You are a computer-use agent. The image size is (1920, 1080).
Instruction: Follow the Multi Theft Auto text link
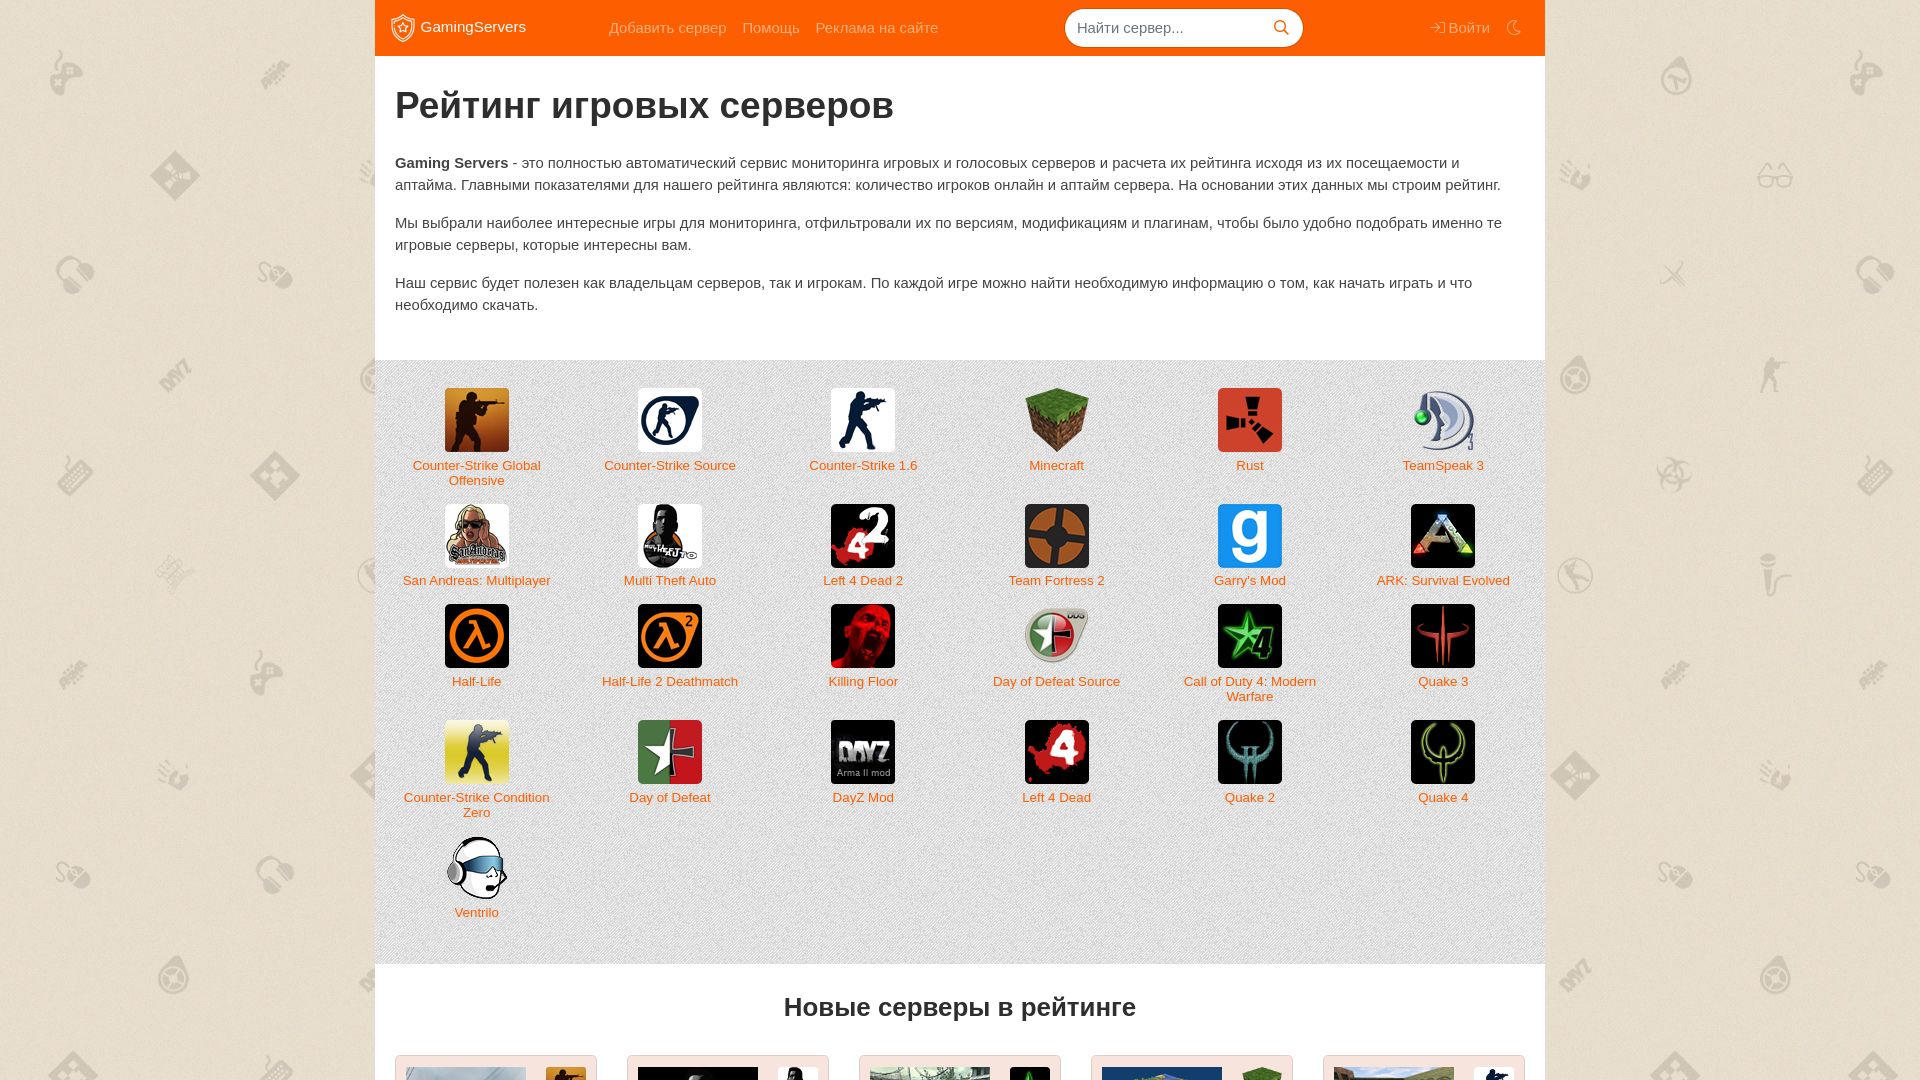pyautogui.click(x=670, y=581)
